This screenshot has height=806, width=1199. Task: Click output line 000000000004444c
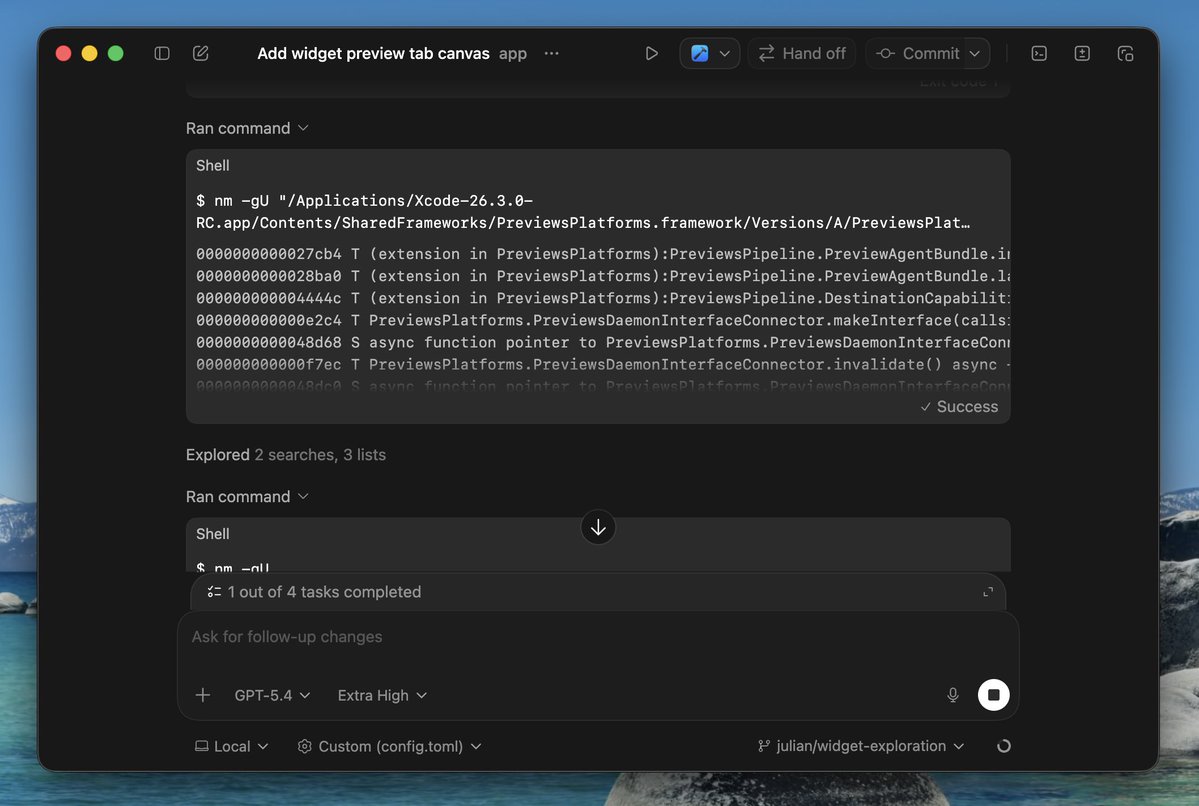coord(603,298)
